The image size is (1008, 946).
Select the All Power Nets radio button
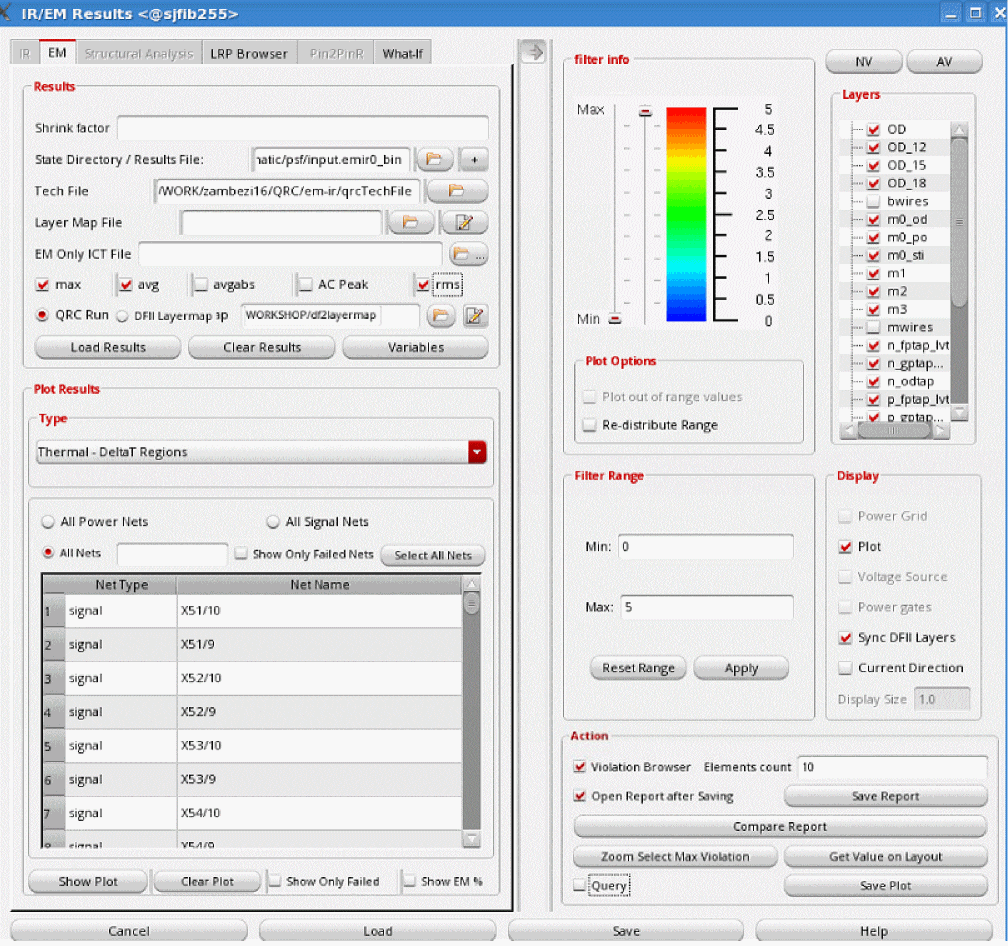point(47,522)
